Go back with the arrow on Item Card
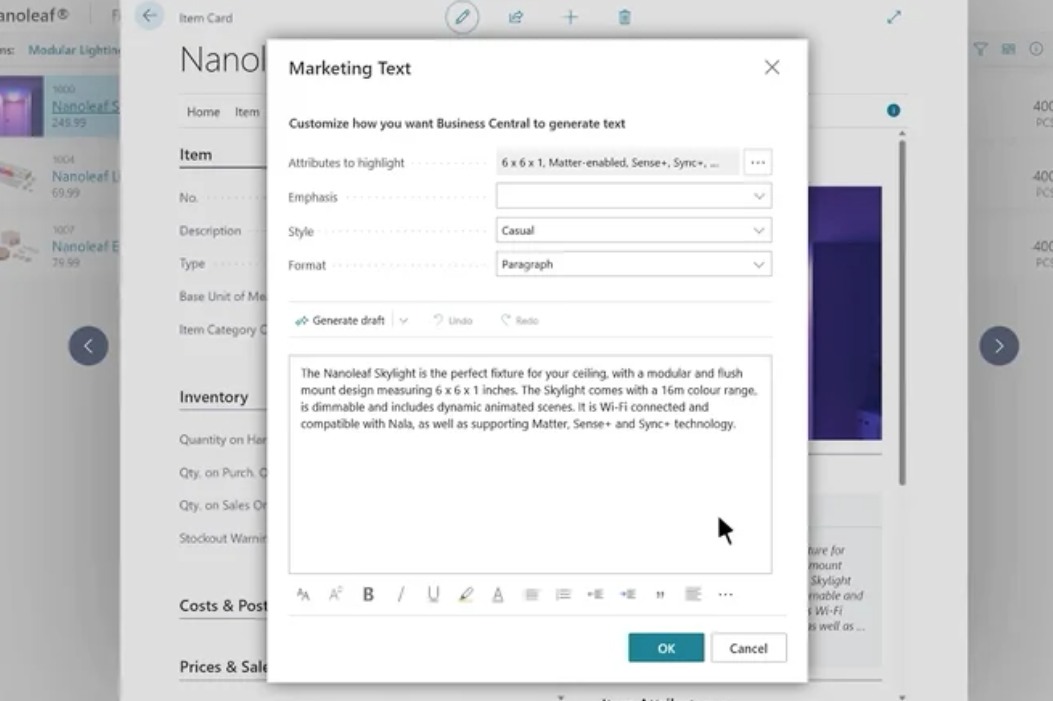 click(149, 15)
